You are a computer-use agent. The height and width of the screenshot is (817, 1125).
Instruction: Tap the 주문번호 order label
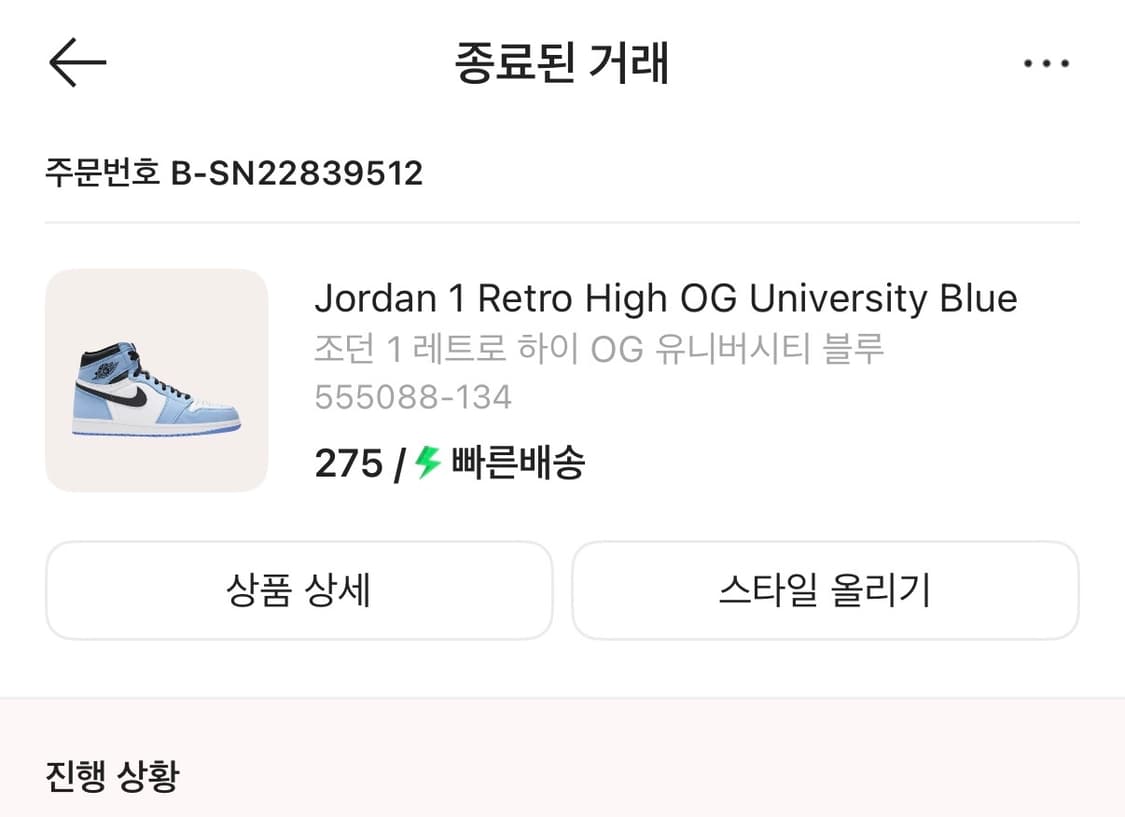click(x=101, y=173)
